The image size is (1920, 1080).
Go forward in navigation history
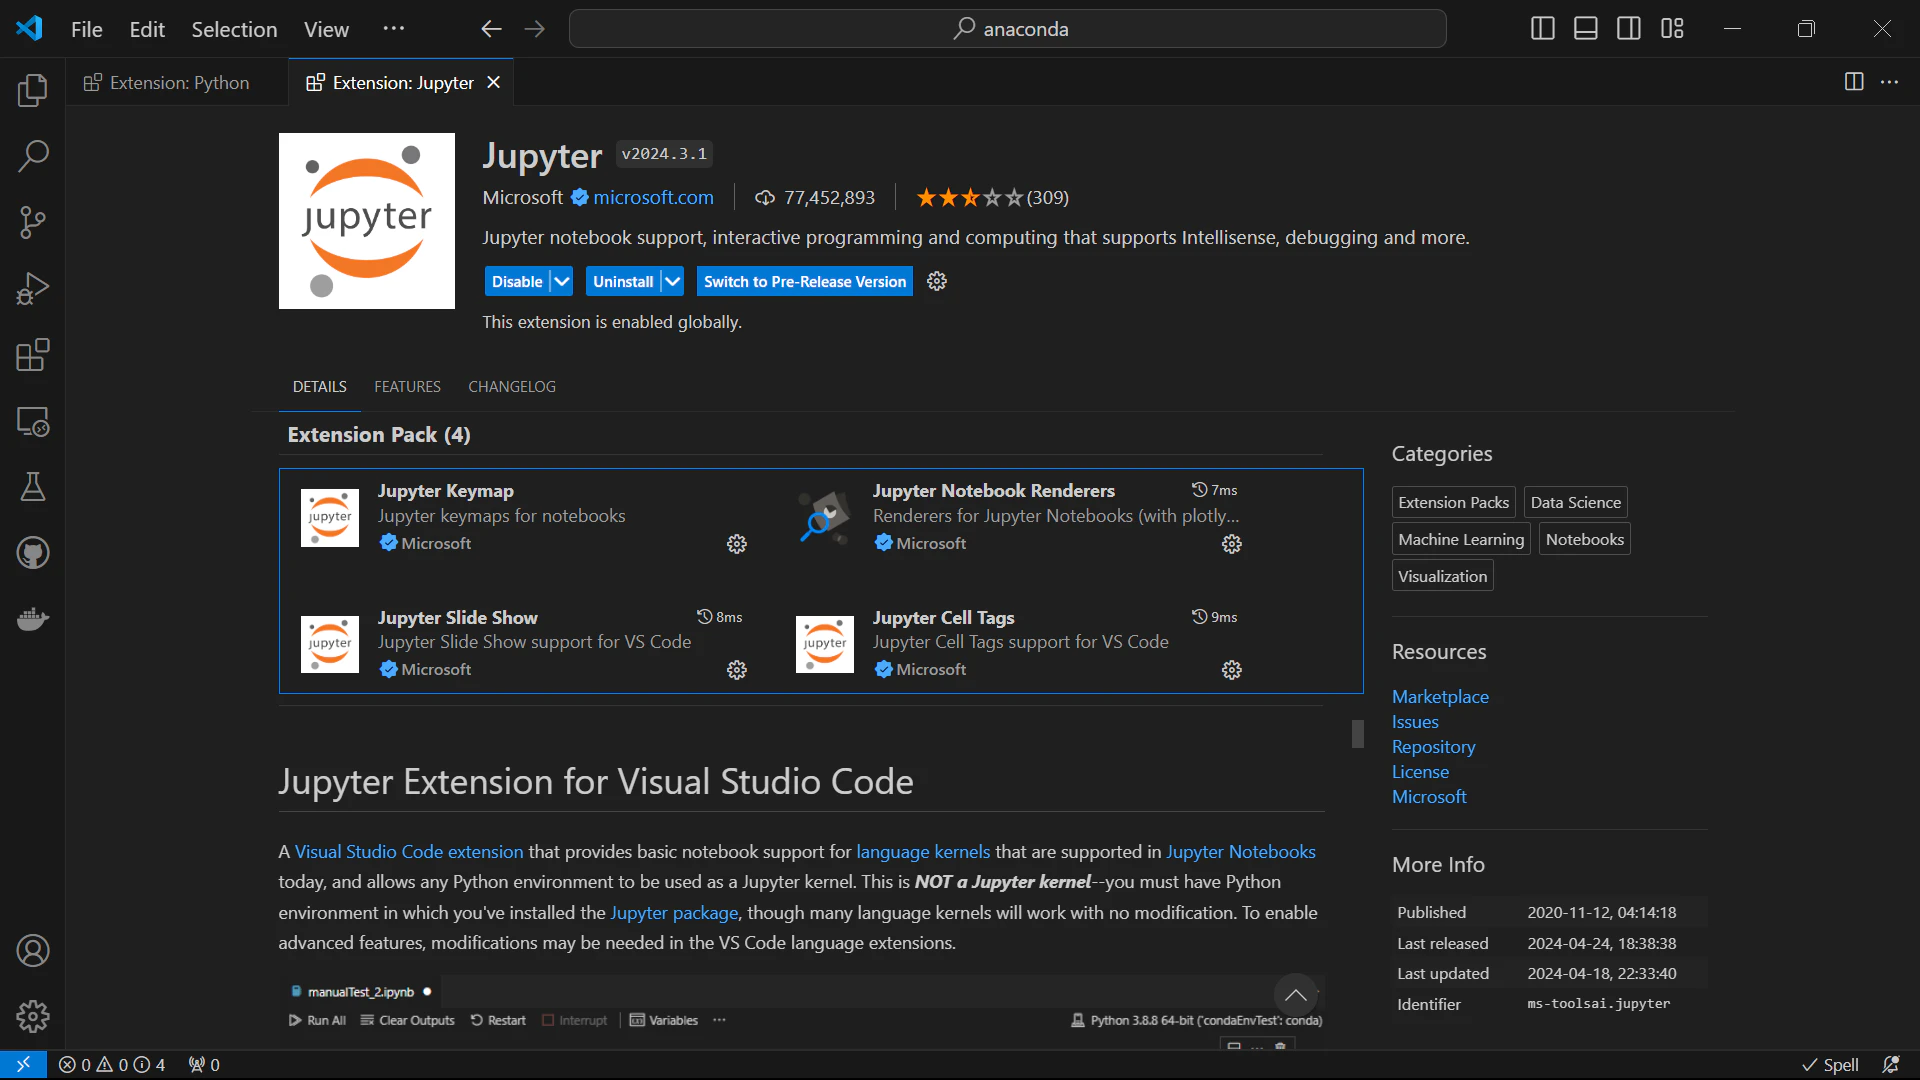[535, 29]
